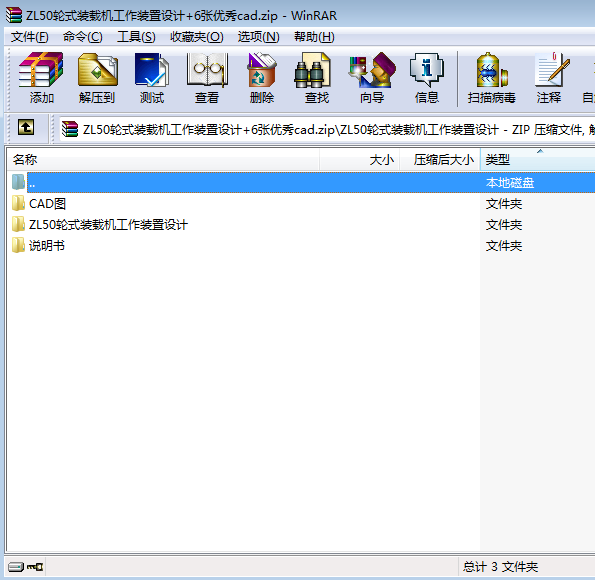The image size is (595, 580).
Task: Open the 工具(S) menu
Action: (x=136, y=37)
